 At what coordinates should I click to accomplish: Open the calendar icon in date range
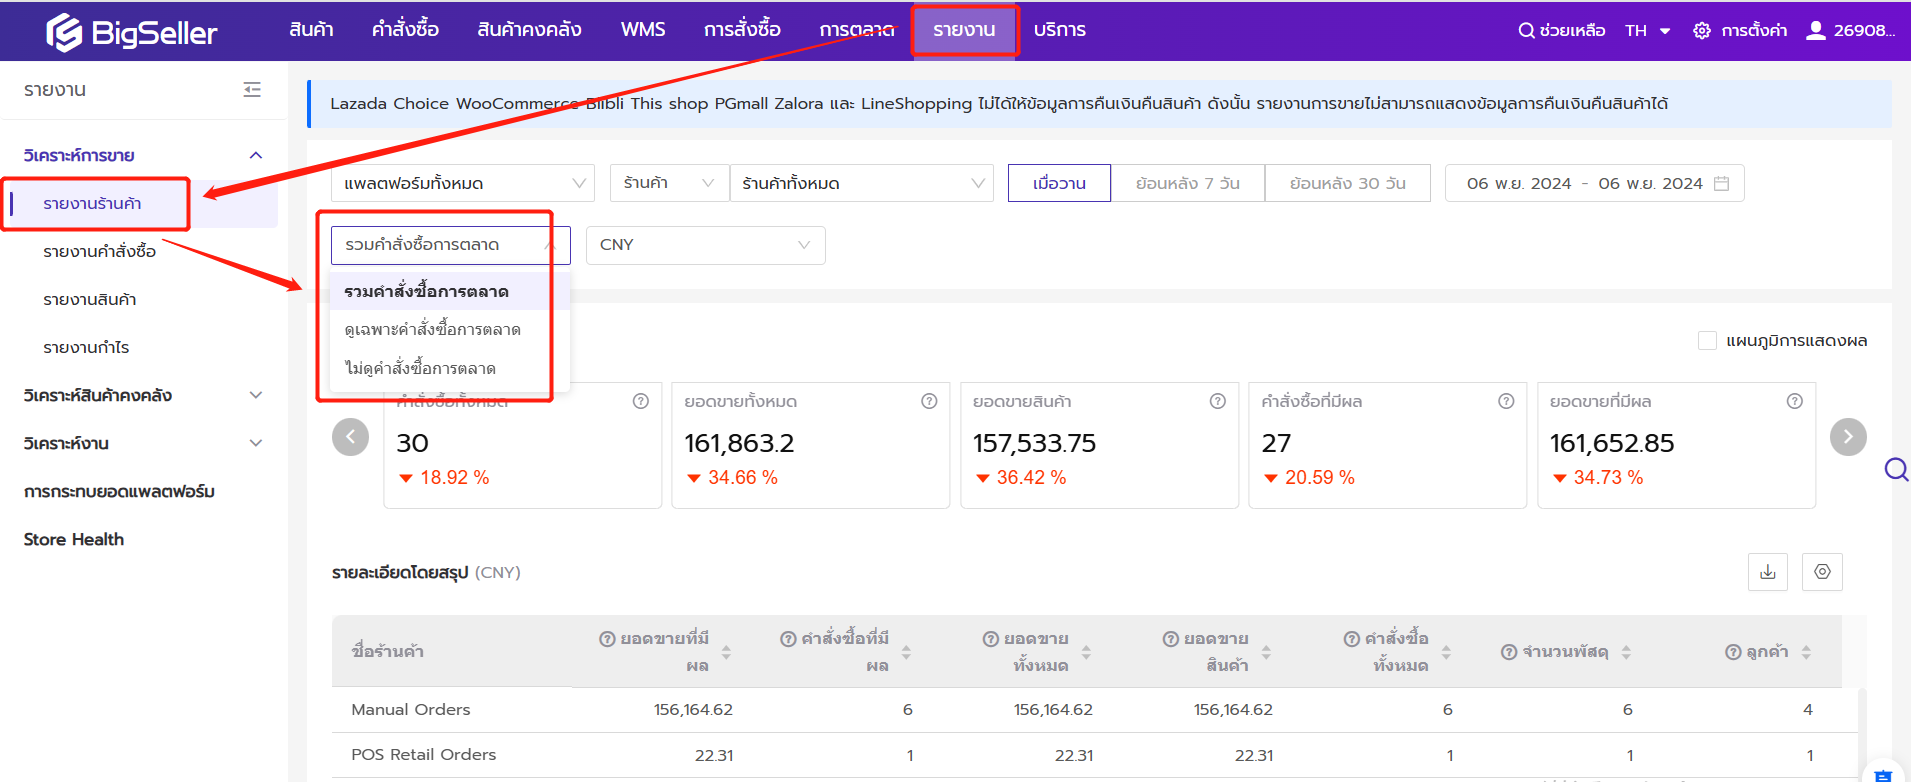click(1721, 184)
